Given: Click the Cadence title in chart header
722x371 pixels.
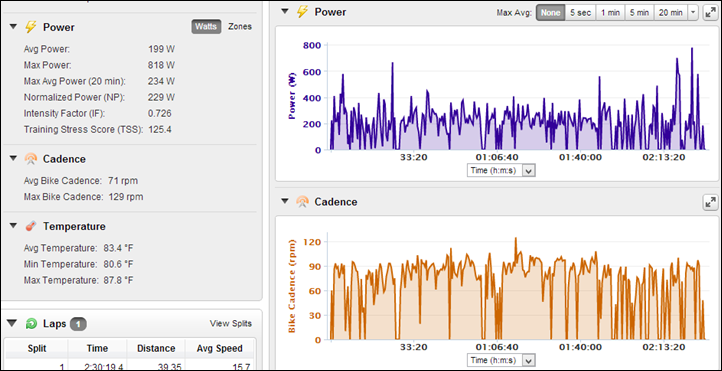Looking at the screenshot, I should click(336, 202).
